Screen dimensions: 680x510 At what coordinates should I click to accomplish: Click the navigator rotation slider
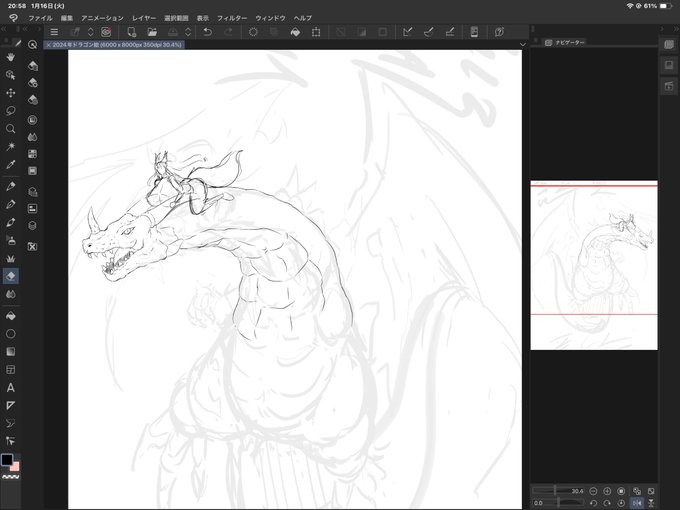559,503
